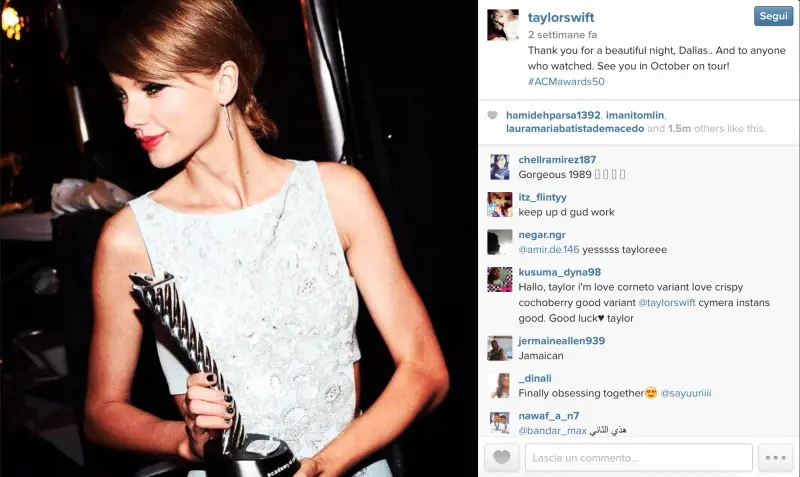Focus the 'Lascia un commento...' comment field
The width and height of the screenshot is (800, 477).
639,458
